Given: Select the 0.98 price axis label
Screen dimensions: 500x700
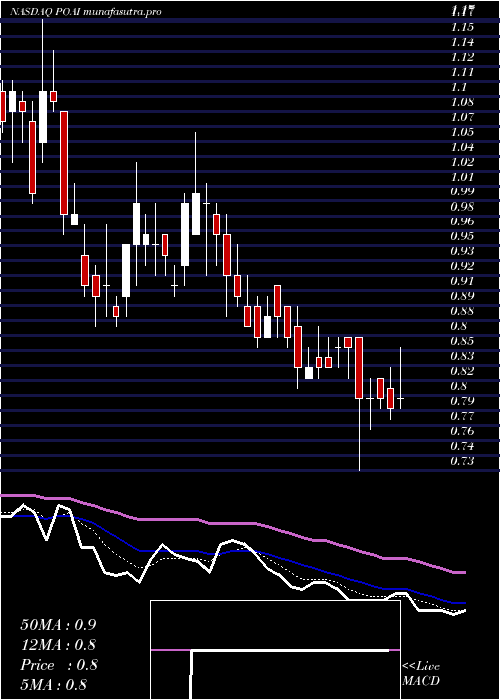Looking at the screenshot, I should (x=462, y=207).
